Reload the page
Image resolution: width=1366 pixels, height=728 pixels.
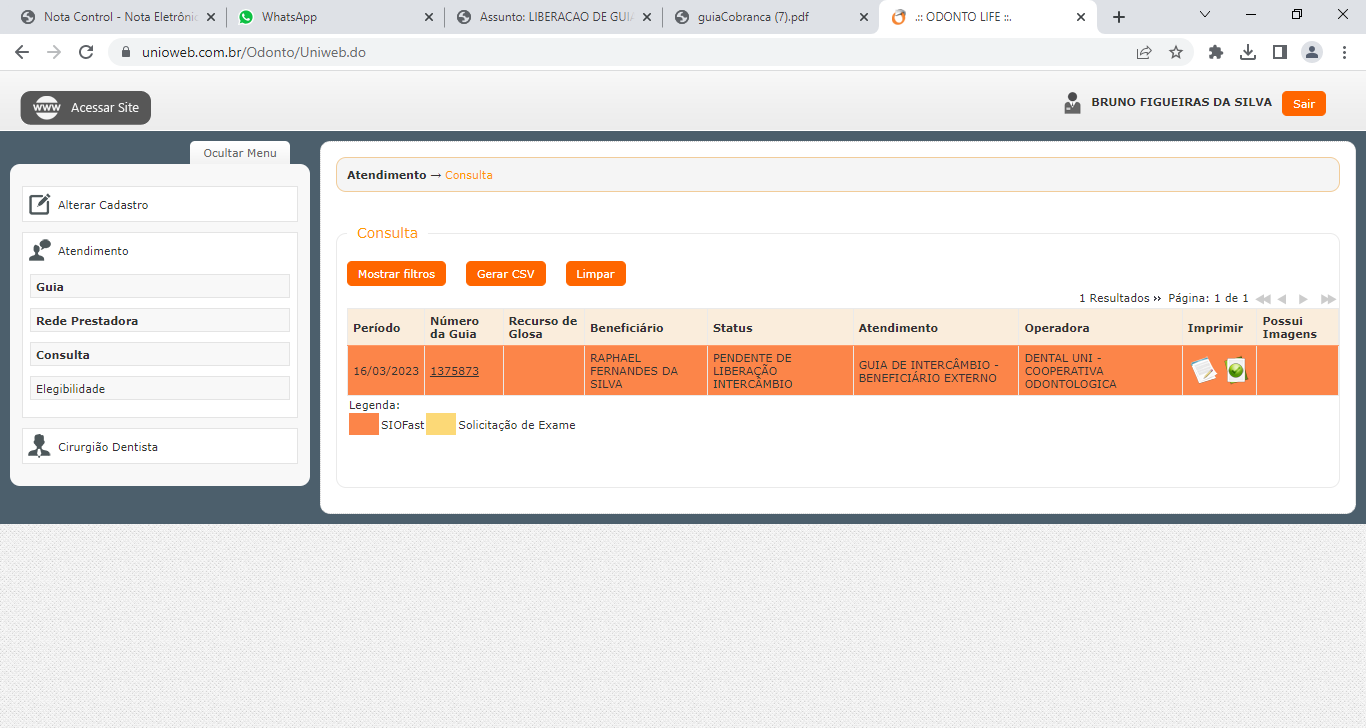pyautogui.click(x=86, y=52)
